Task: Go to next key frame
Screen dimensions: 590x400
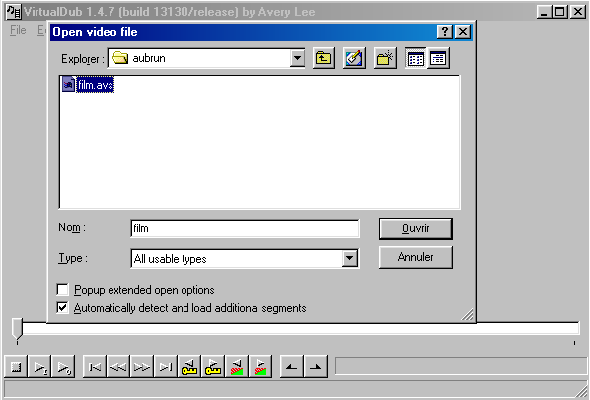Action: [213, 367]
